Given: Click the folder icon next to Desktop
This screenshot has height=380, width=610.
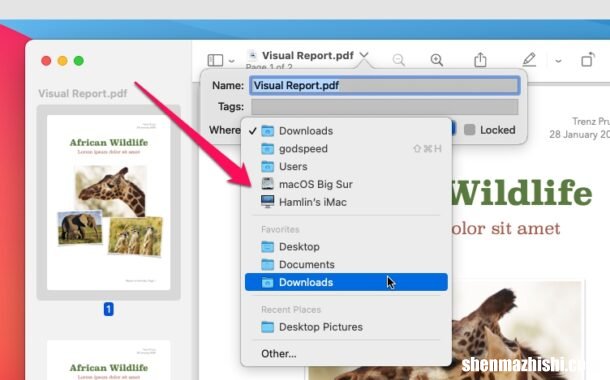Looking at the screenshot, I should (x=267, y=247).
